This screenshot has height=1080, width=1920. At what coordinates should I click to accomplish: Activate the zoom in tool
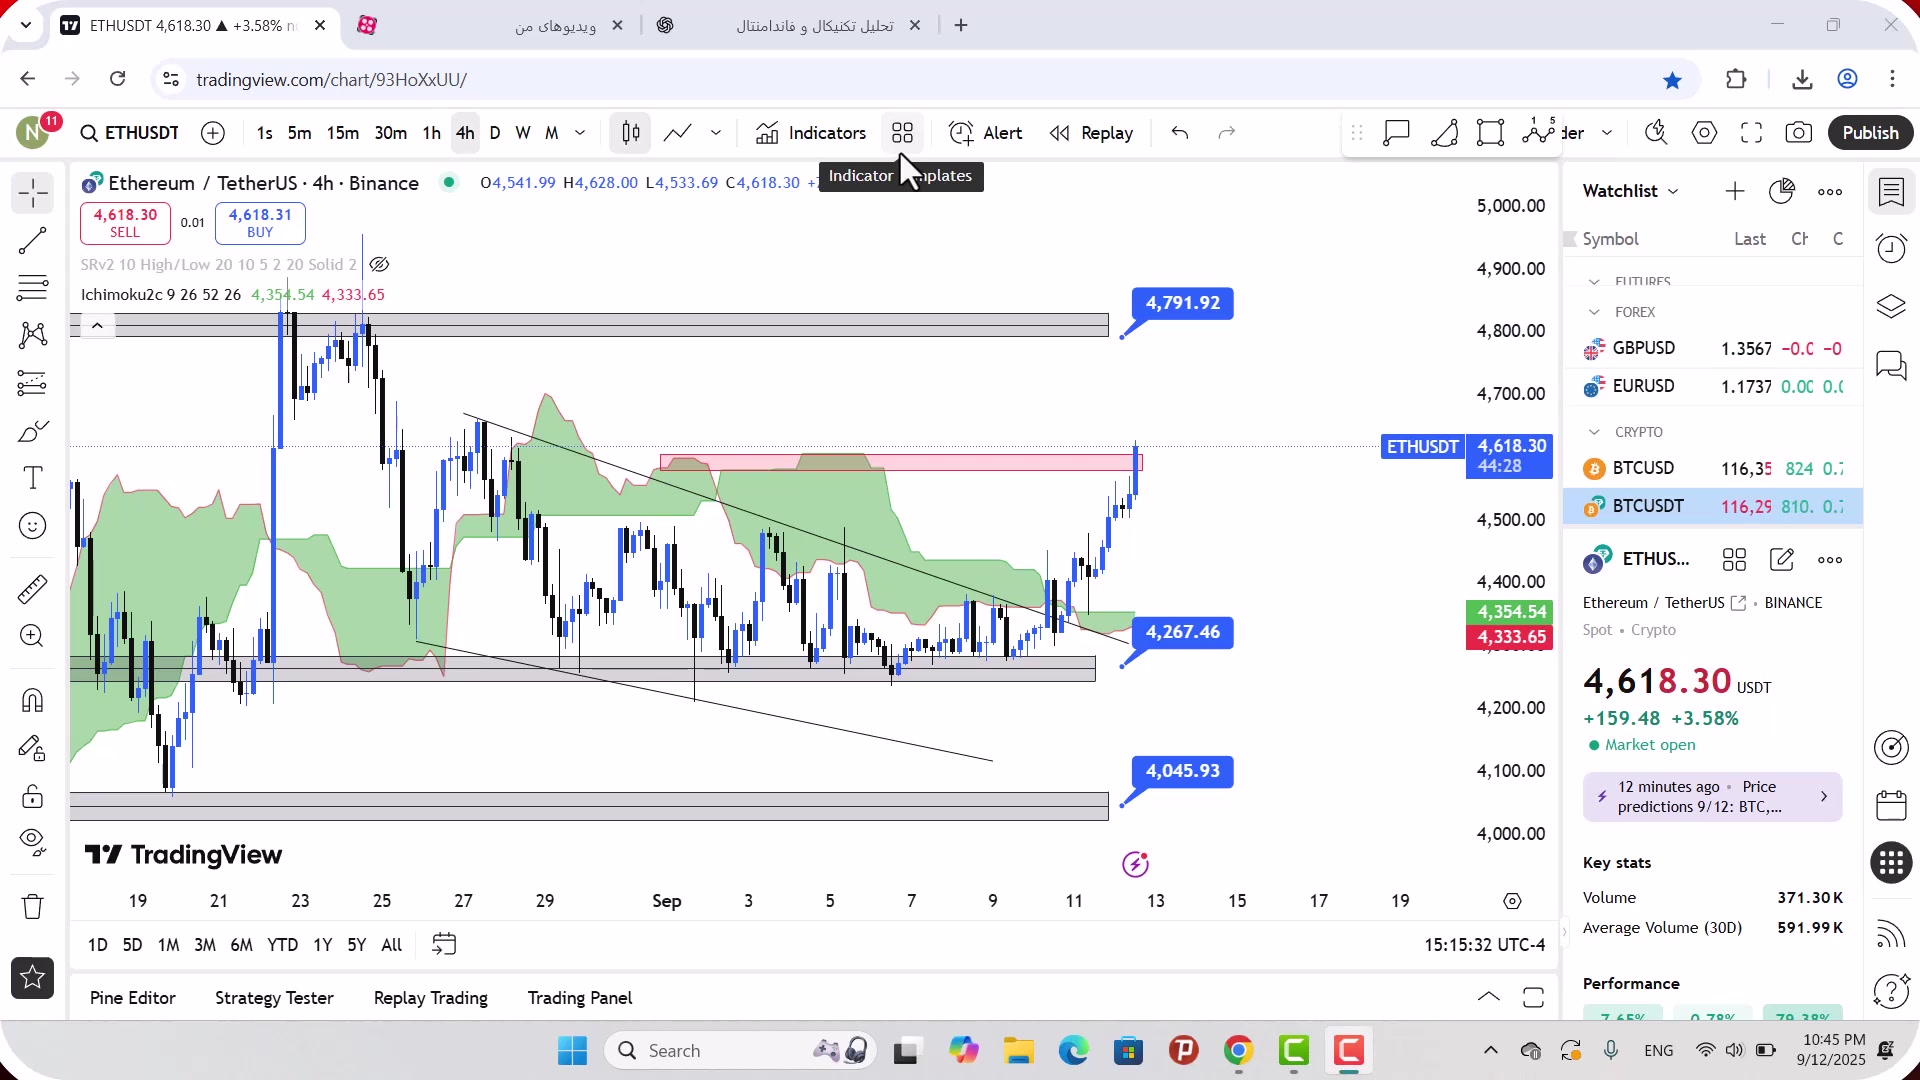33,636
